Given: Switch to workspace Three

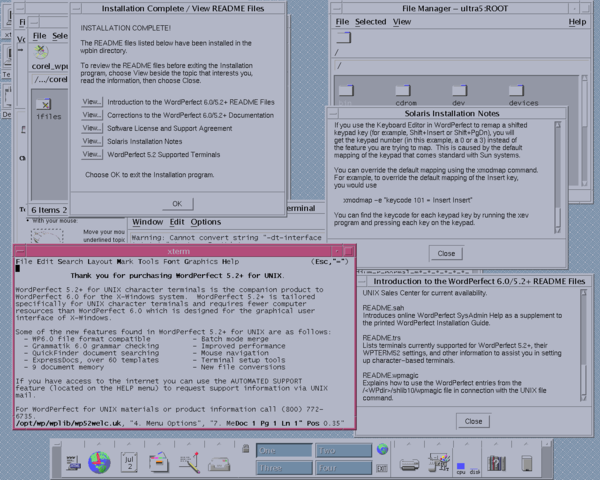Looking at the screenshot, I should [284, 468].
